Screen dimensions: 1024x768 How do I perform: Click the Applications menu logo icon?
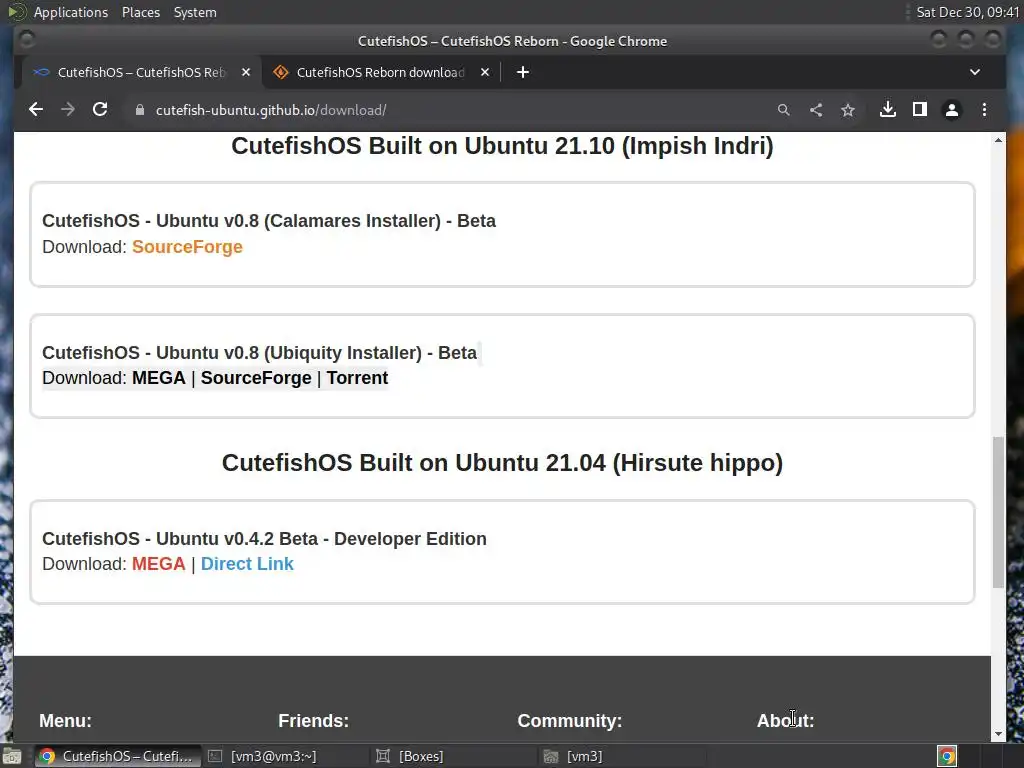[16, 12]
